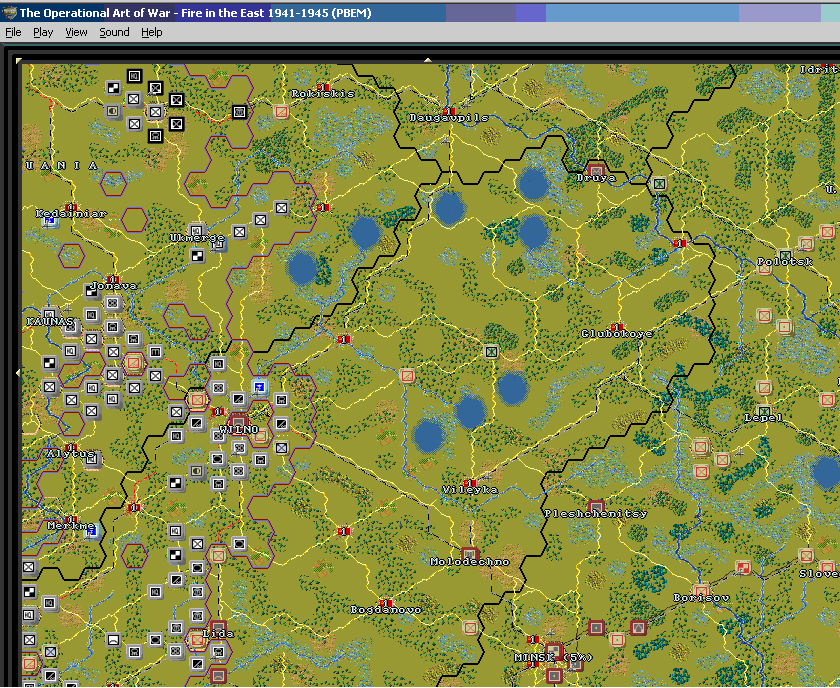This screenshot has height=688, width=840.
Task: Select the blue air unit at Merkme
Action: click(92, 532)
